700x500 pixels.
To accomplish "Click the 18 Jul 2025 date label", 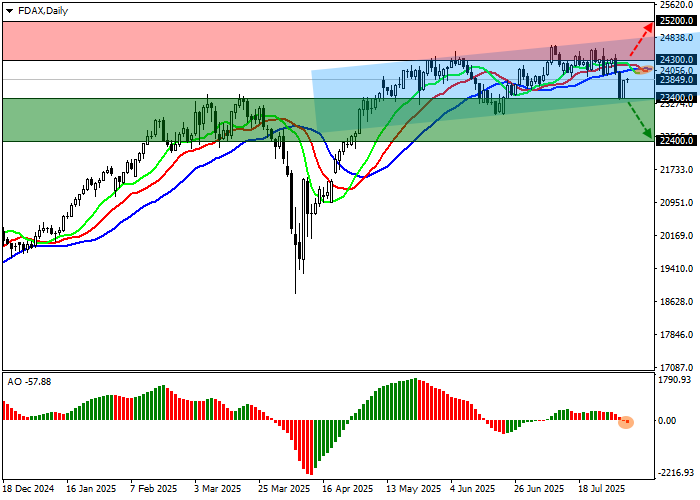I will tap(602, 488).
